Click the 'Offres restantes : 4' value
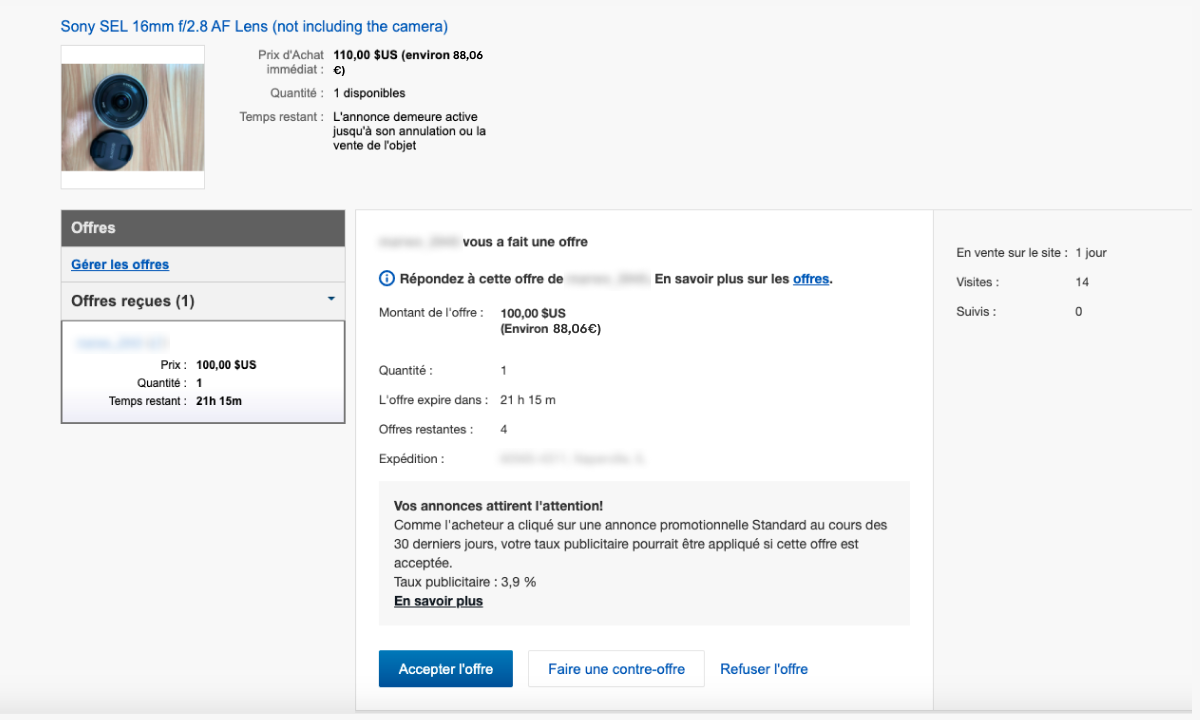The width and height of the screenshot is (1200, 720). coord(504,429)
